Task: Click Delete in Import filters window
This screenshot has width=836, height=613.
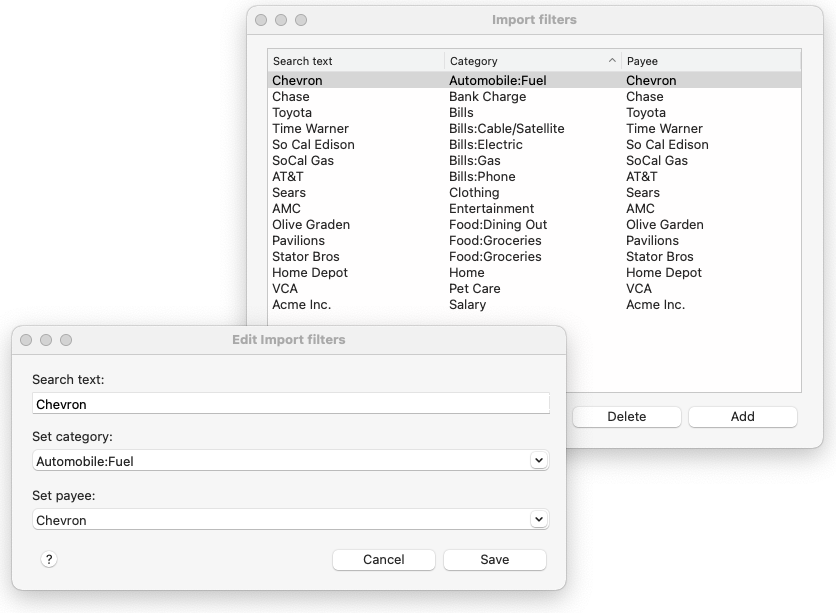Action: point(626,416)
